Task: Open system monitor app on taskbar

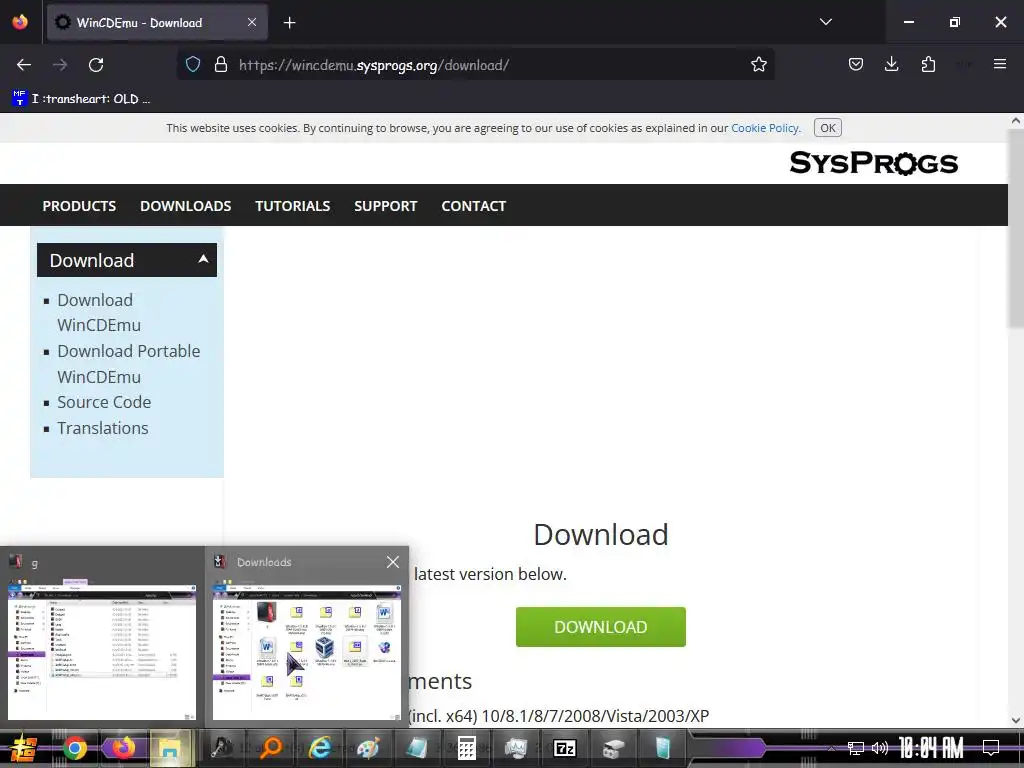Action: (515, 748)
